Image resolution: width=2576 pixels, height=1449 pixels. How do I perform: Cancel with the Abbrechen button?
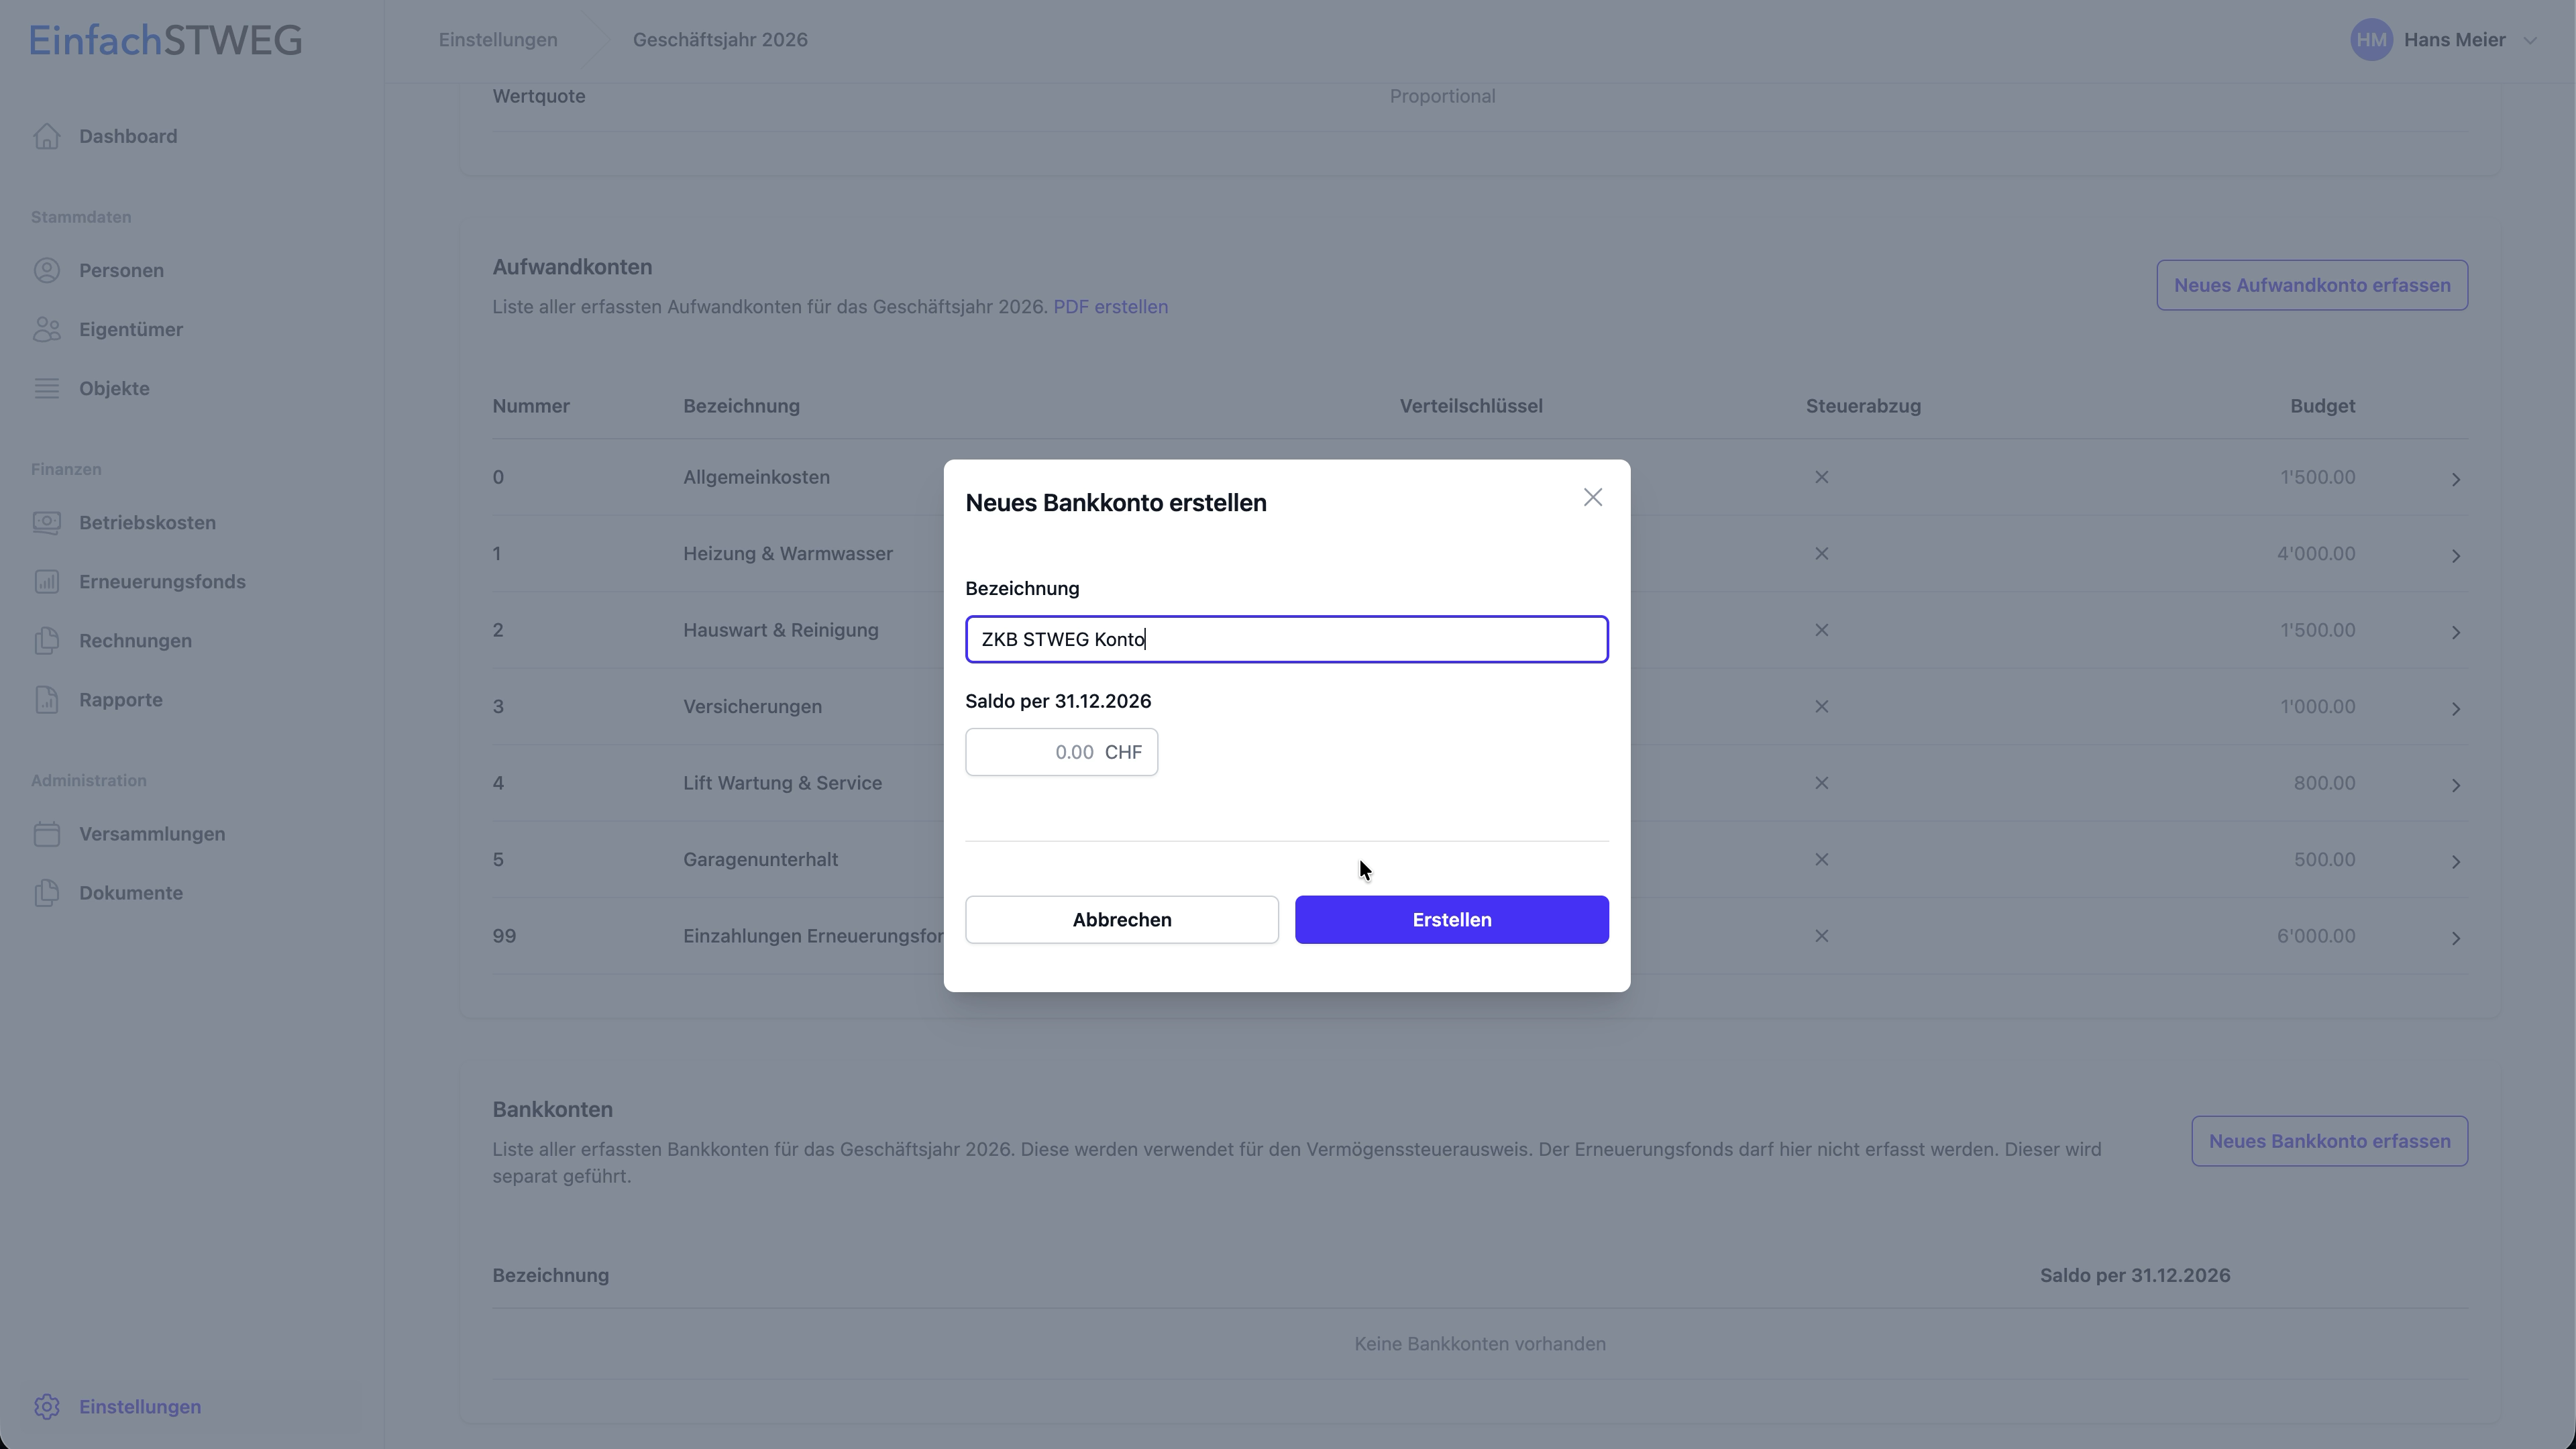[x=1121, y=919]
